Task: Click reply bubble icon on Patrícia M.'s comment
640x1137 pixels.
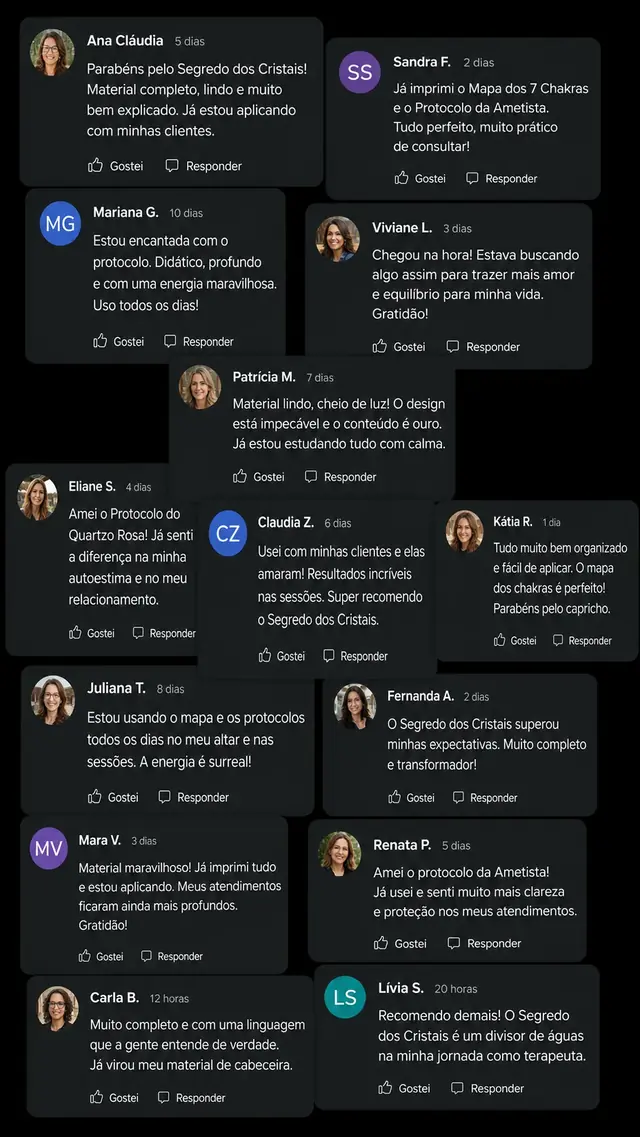Action: coord(311,476)
